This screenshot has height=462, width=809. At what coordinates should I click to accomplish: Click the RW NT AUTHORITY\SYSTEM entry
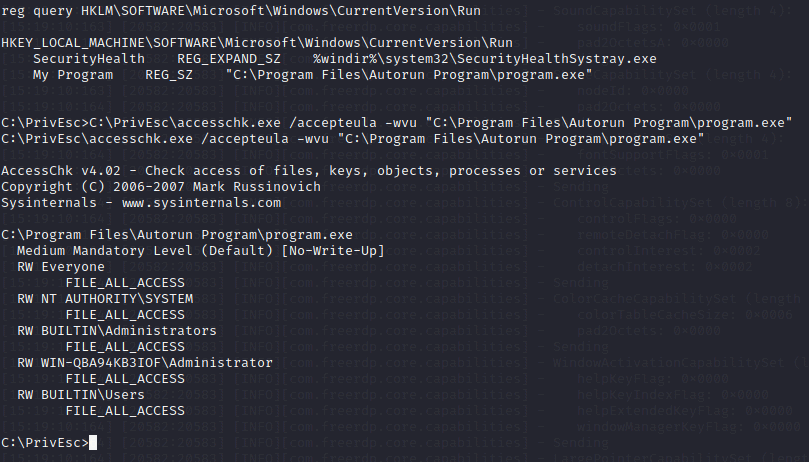pos(105,299)
